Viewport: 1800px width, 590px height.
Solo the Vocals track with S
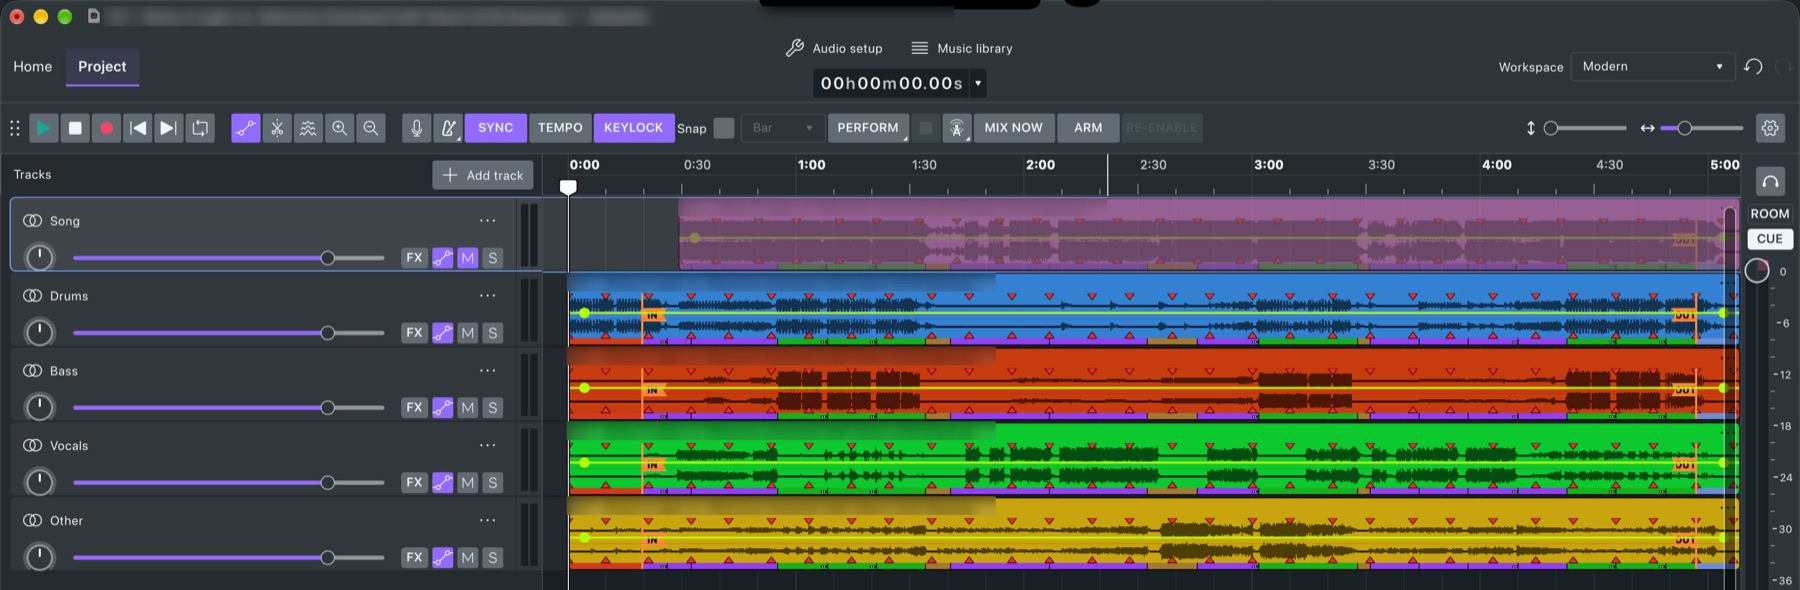[x=492, y=482]
